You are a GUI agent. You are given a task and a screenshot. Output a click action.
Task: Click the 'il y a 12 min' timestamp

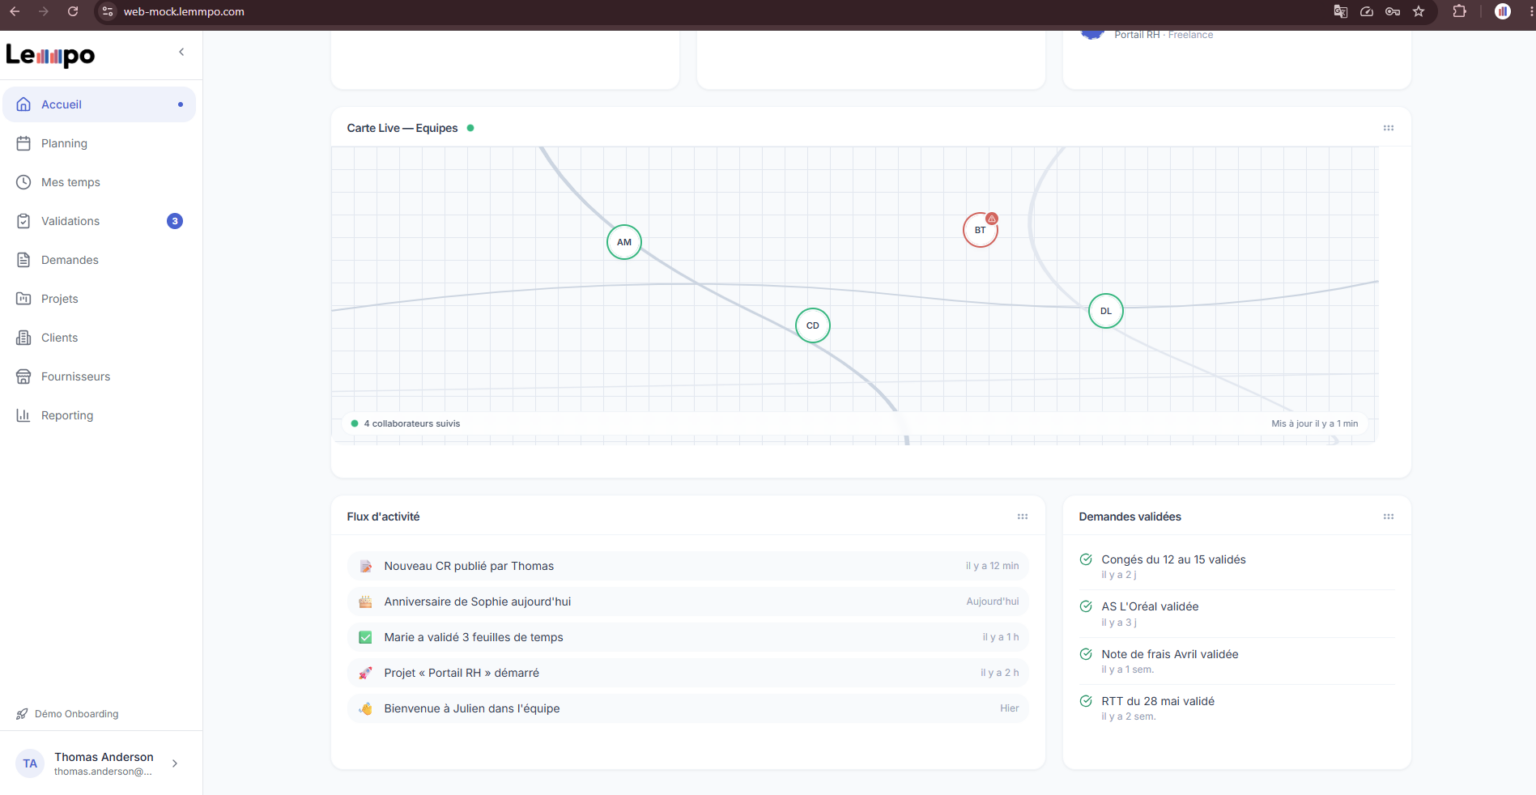click(x=992, y=566)
